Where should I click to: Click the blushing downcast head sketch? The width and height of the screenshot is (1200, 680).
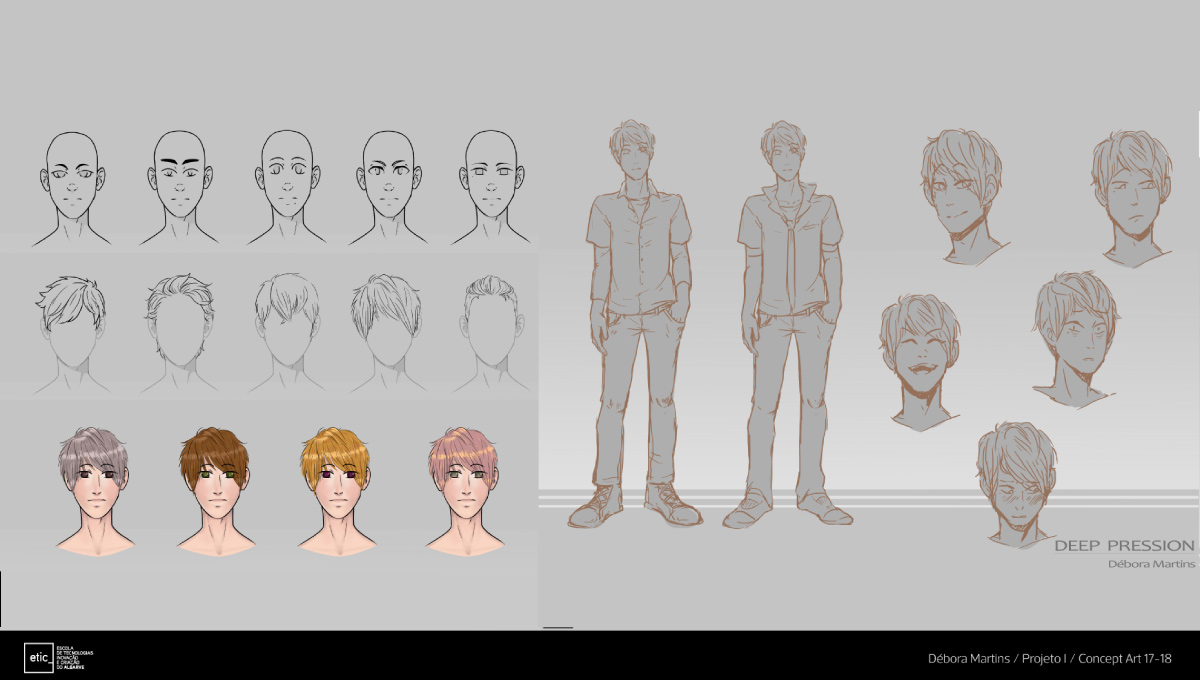pos(1017,481)
